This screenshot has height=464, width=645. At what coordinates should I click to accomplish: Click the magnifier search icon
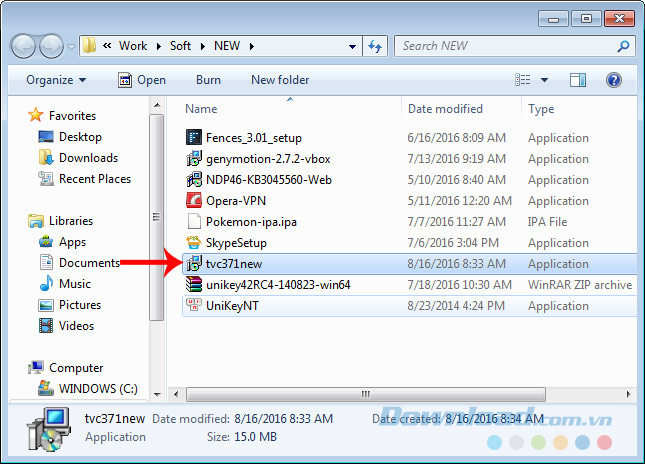click(x=623, y=46)
